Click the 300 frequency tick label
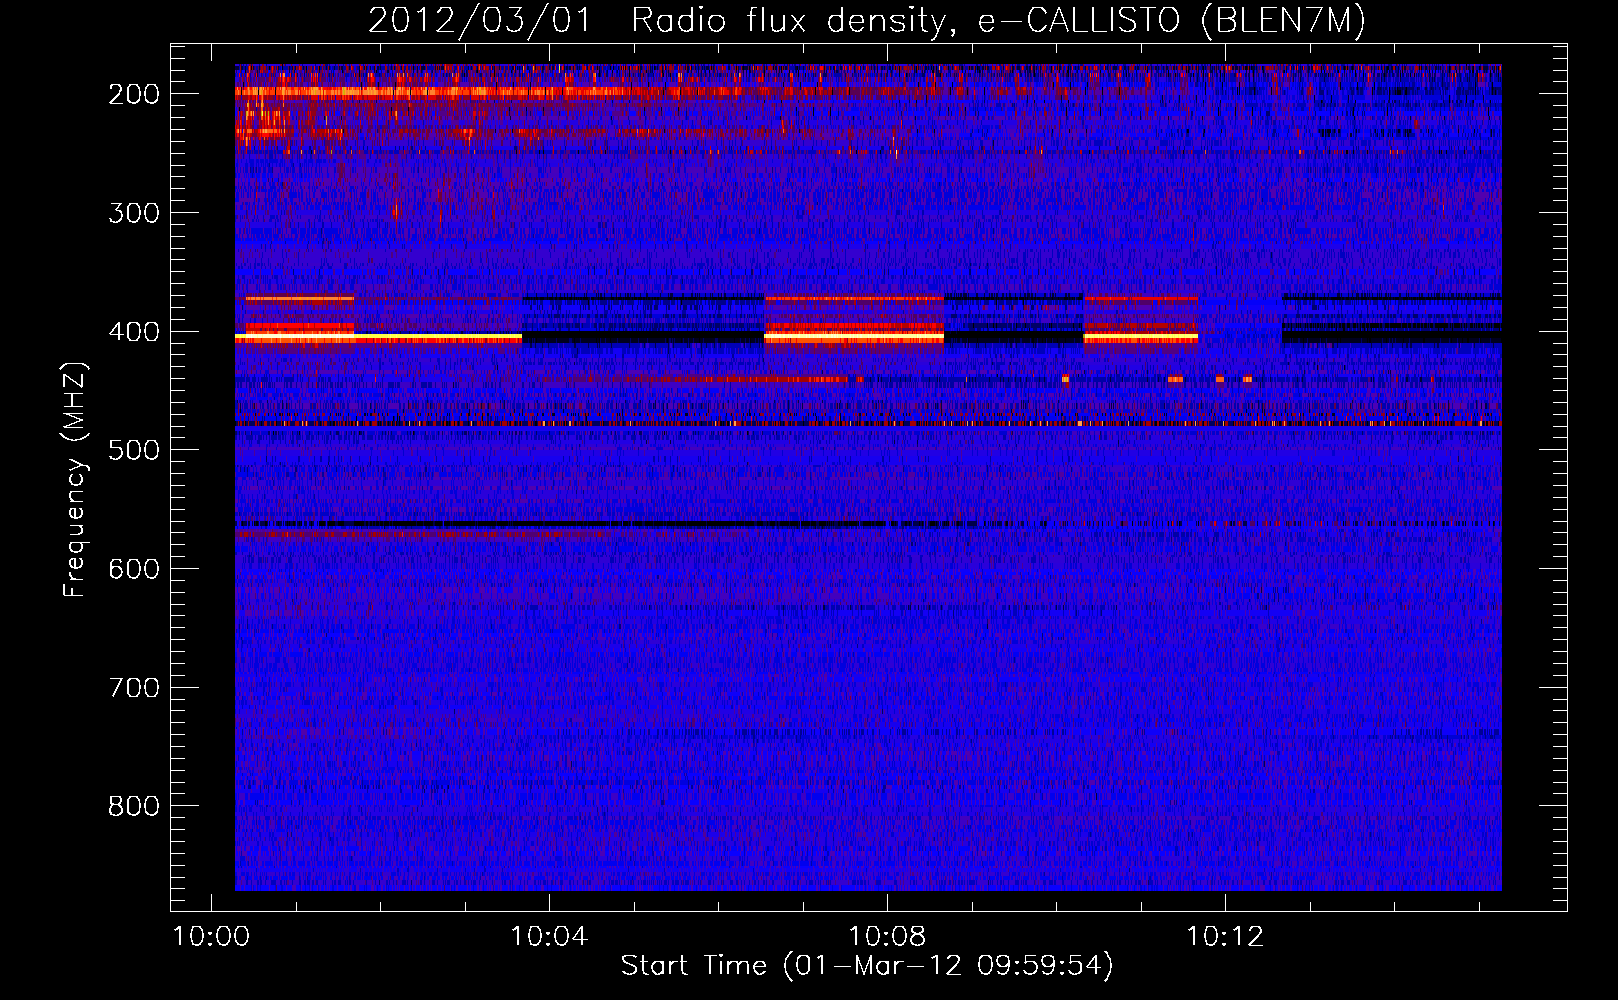Viewport: 1618px width, 1000px height. (x=134, y=213)
